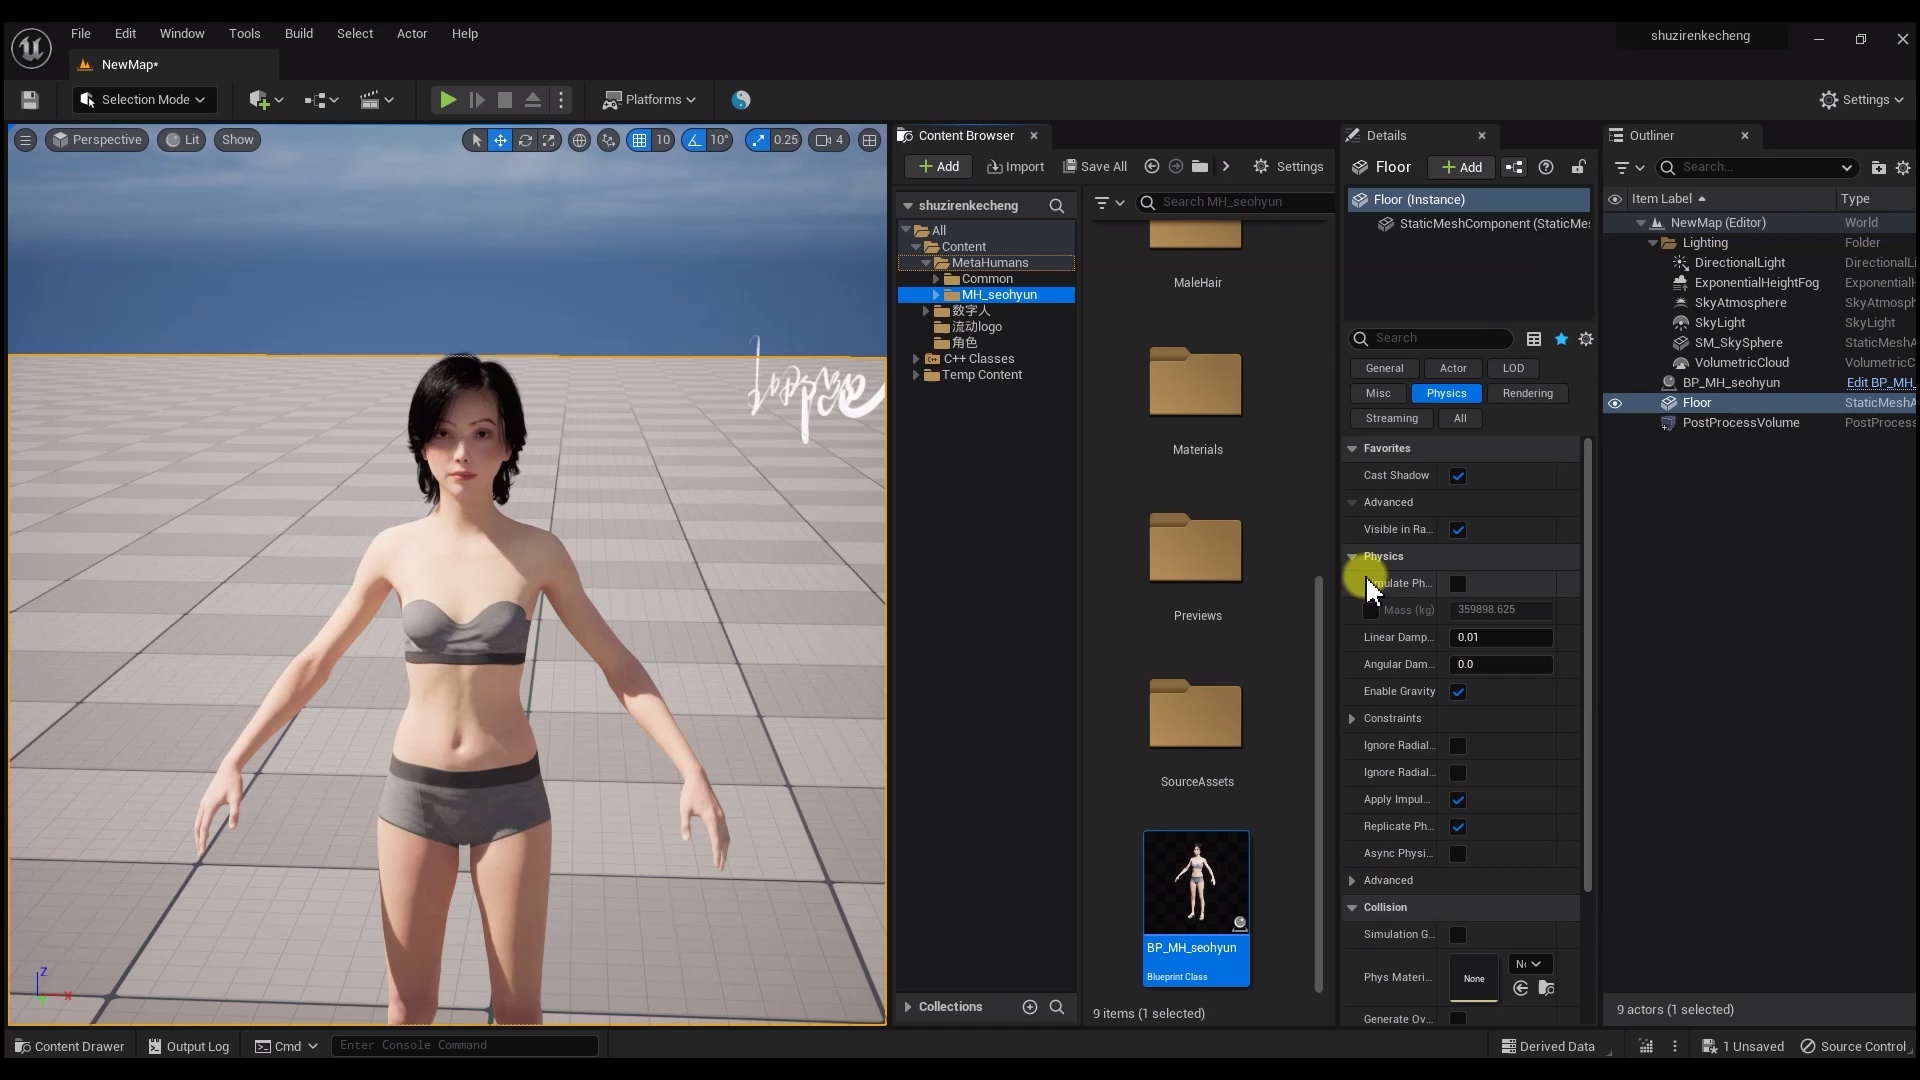Enable Simulate Physics checkbox
The image size is (1920, 1080).
click(1458, 584)
